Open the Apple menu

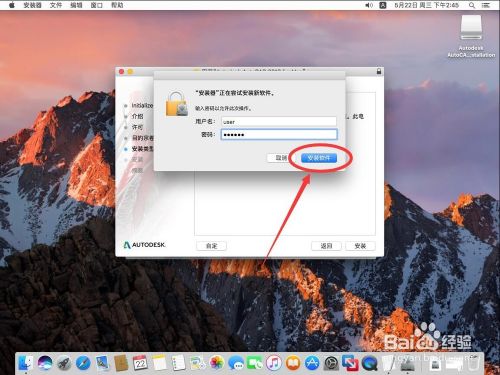(12, 5)
